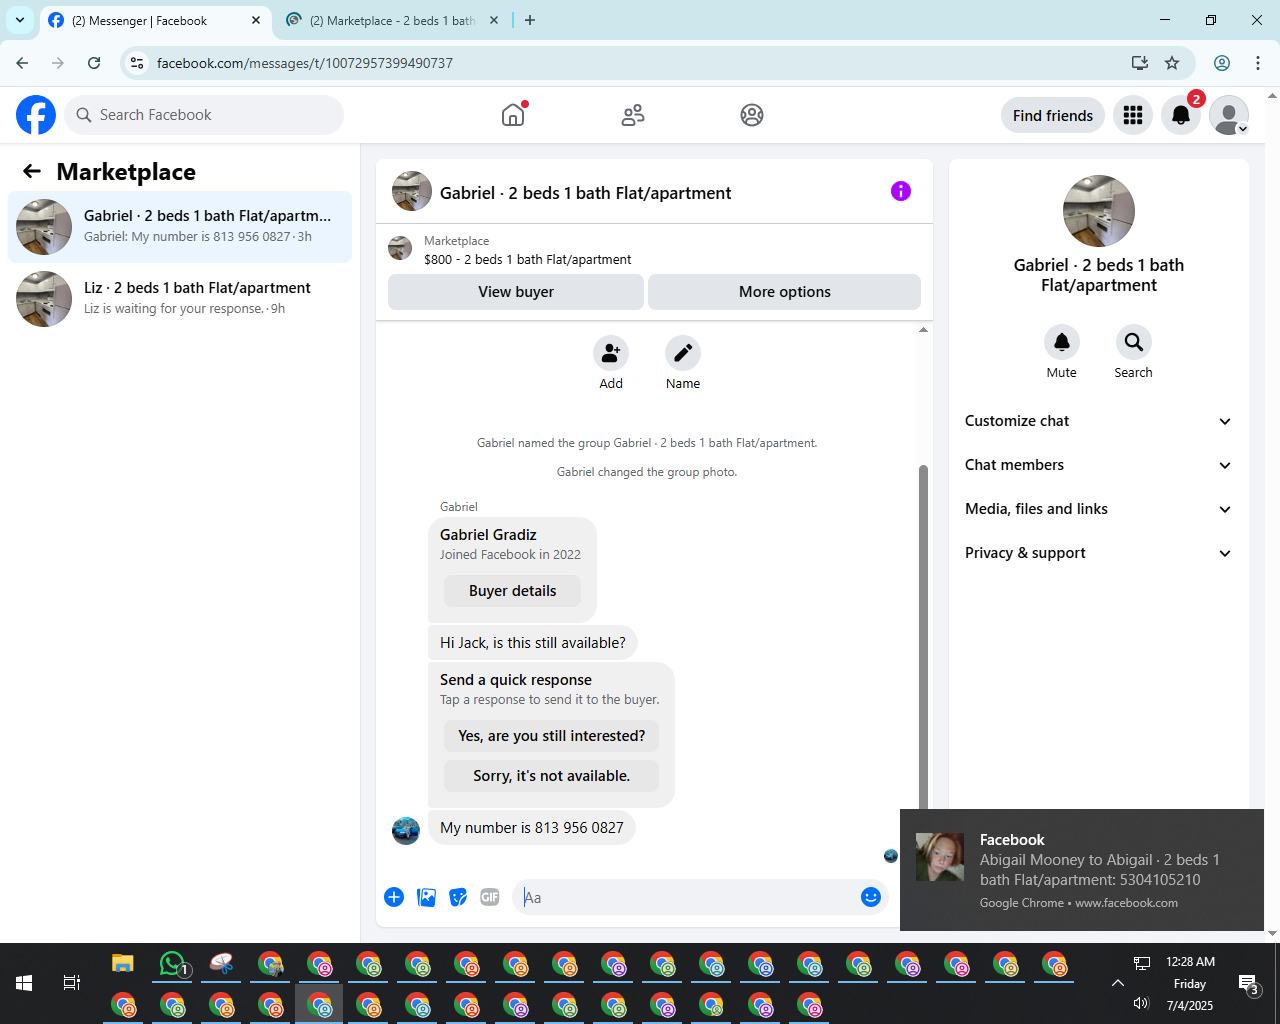1280x1024 pixels.
Task: Send quick response Yes, are you still interested?
Action: tap(552, 736)
